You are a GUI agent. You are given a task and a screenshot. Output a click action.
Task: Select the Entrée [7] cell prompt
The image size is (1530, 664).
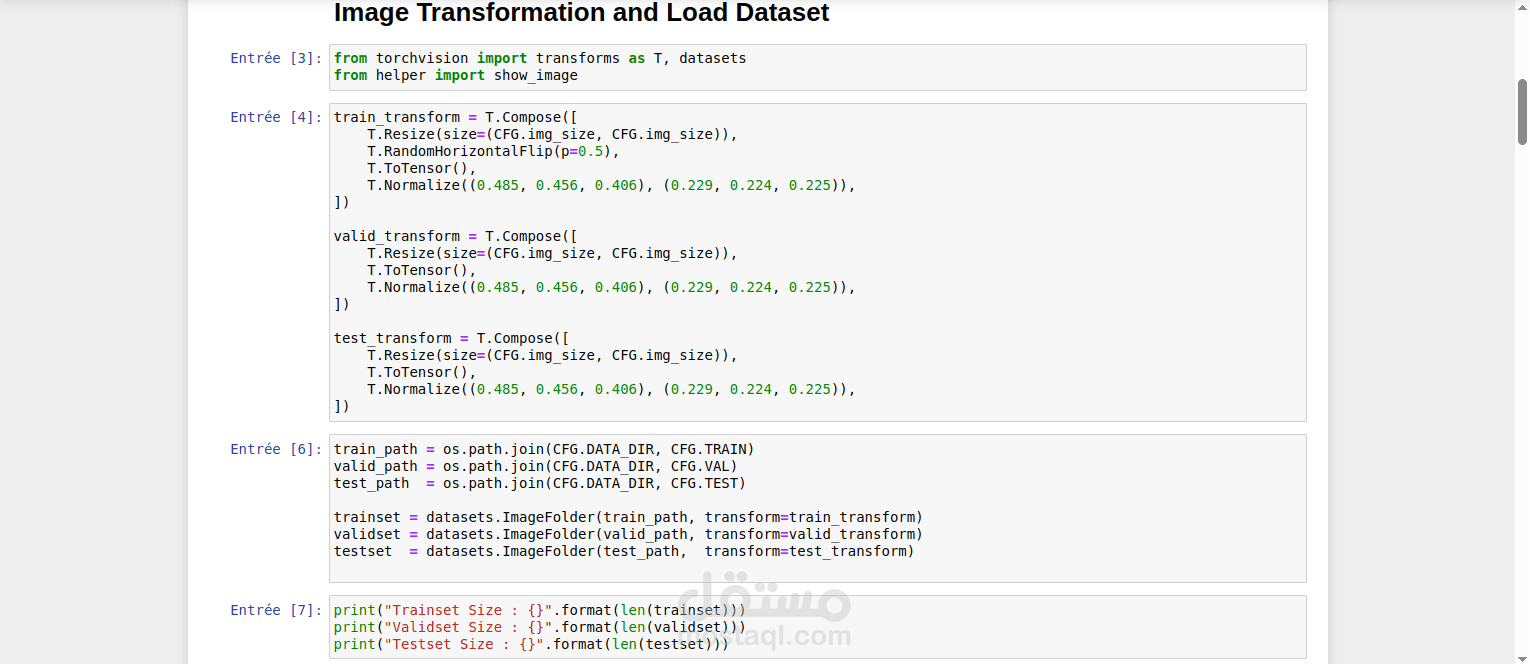click(x=276, y=610)
